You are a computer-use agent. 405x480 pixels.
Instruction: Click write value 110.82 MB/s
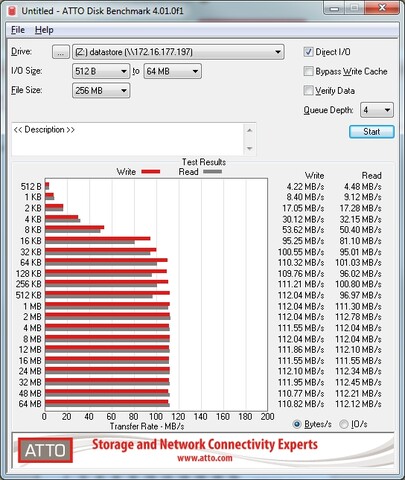pos(301,404)
